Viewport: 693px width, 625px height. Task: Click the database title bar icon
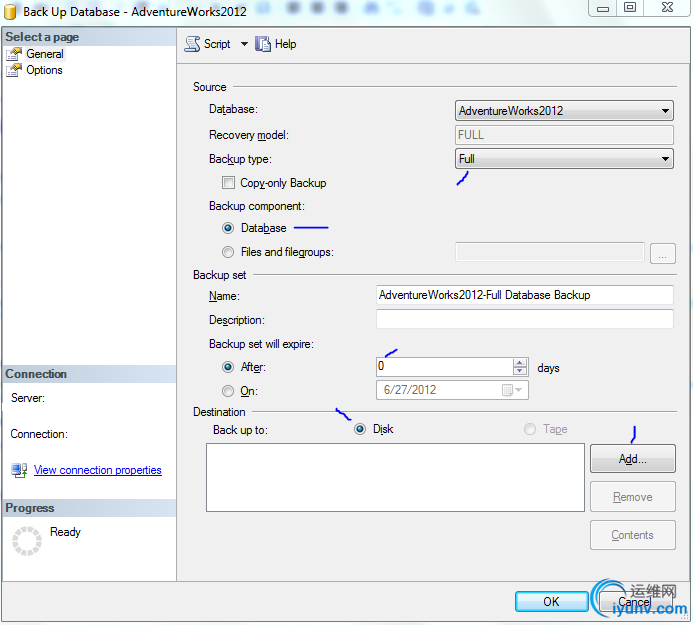click(10, 11)
